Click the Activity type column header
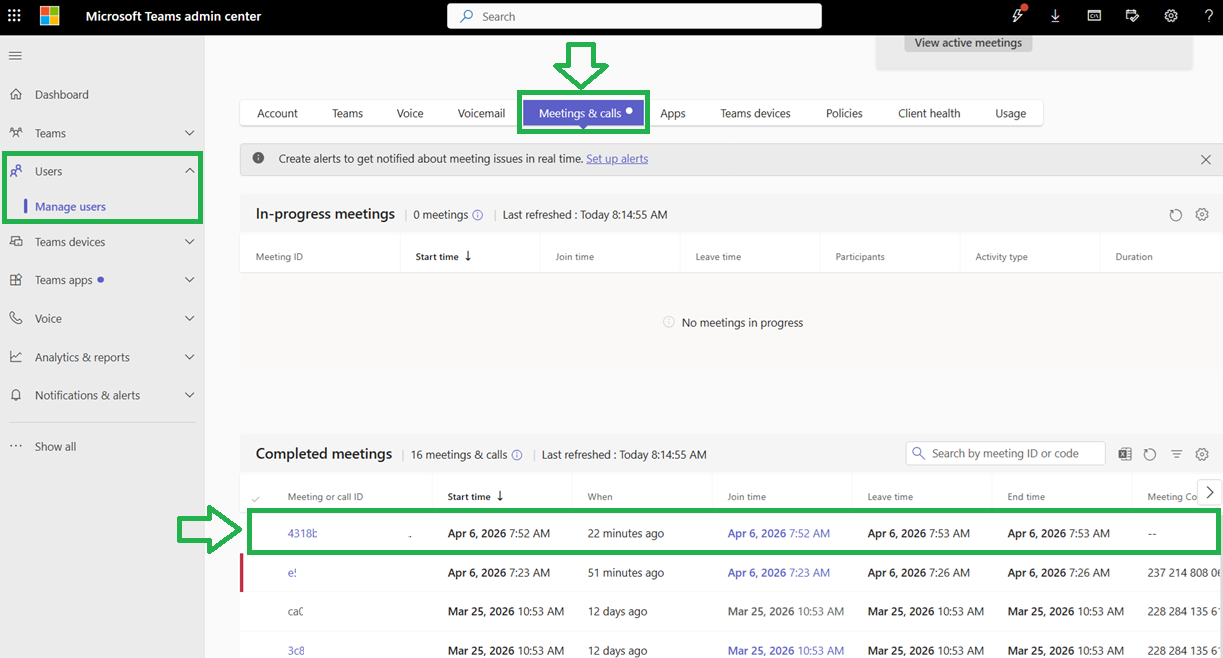This screenshot has width=1223, height=658. tap(1001, 257)
